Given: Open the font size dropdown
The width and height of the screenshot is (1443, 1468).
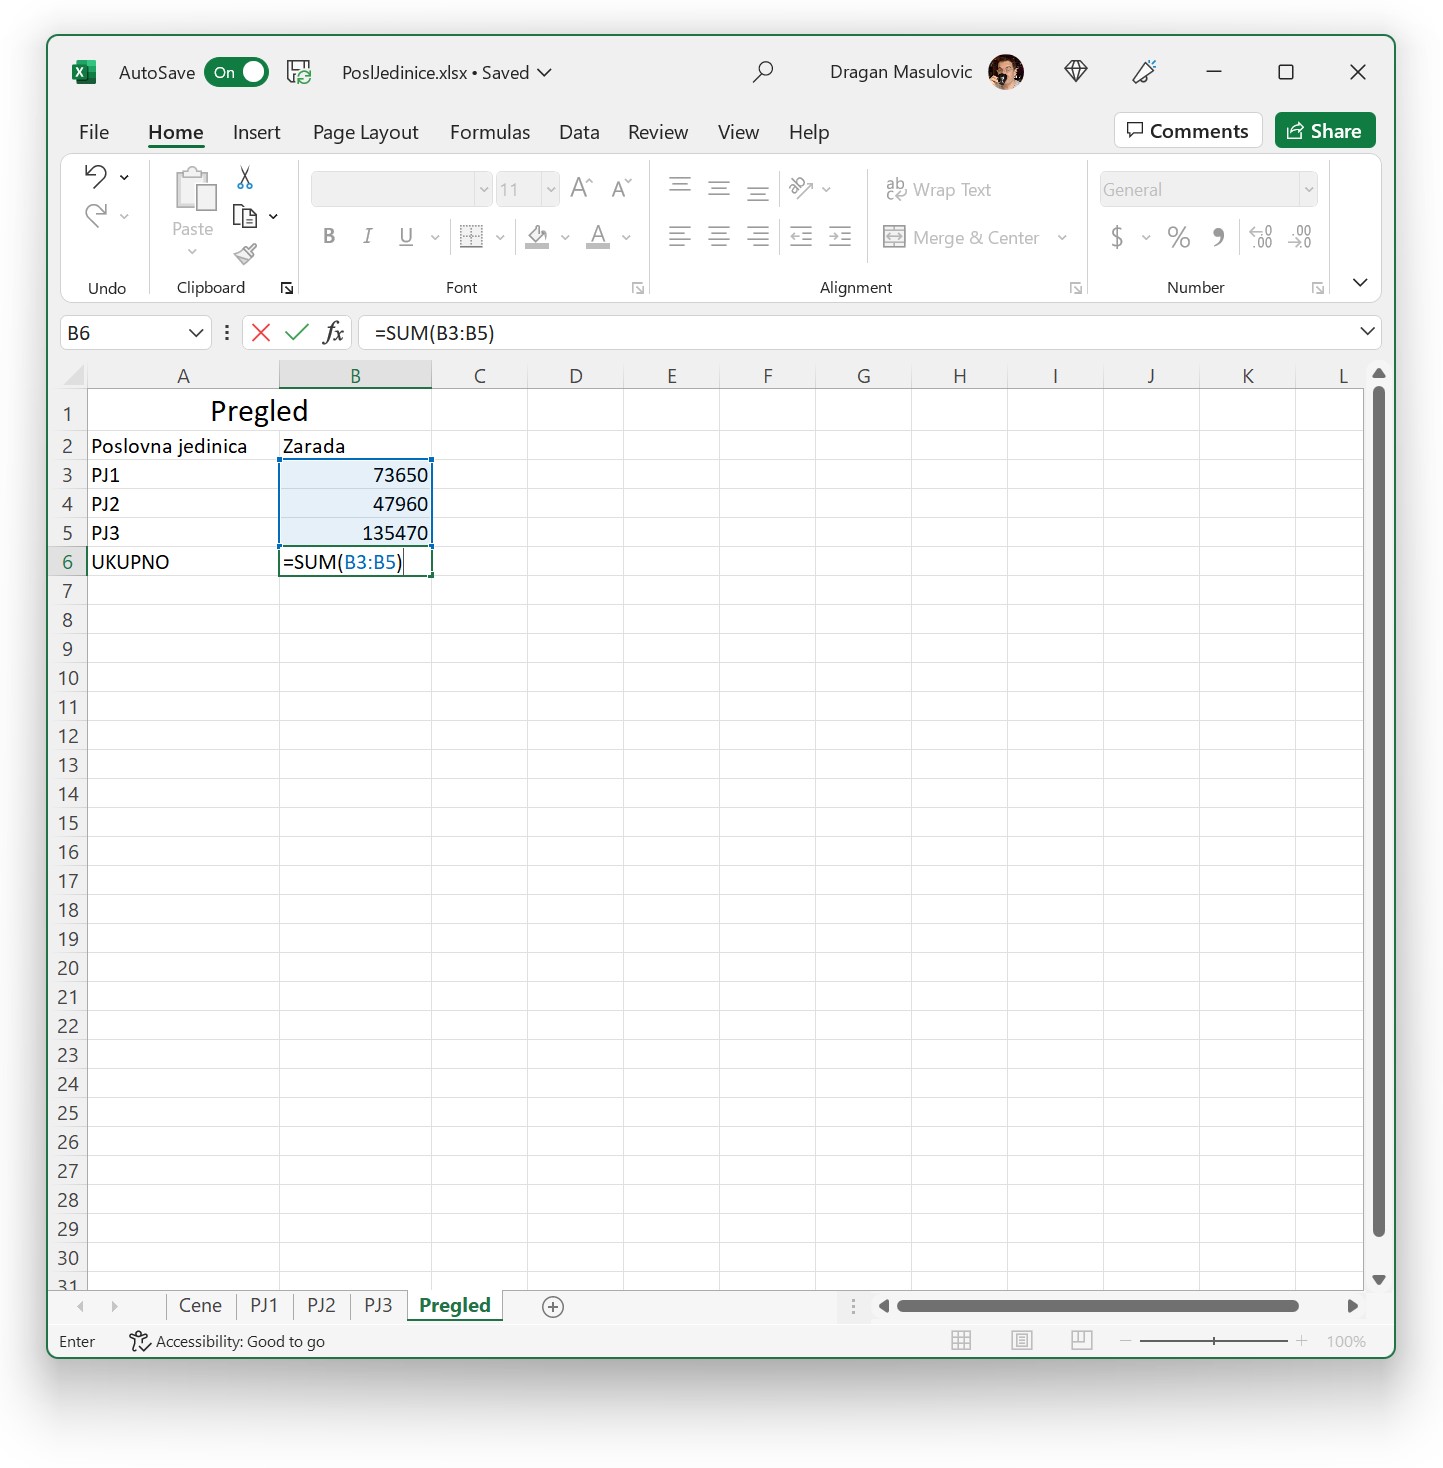Looking at the screenshot, I should coord(550,189).
